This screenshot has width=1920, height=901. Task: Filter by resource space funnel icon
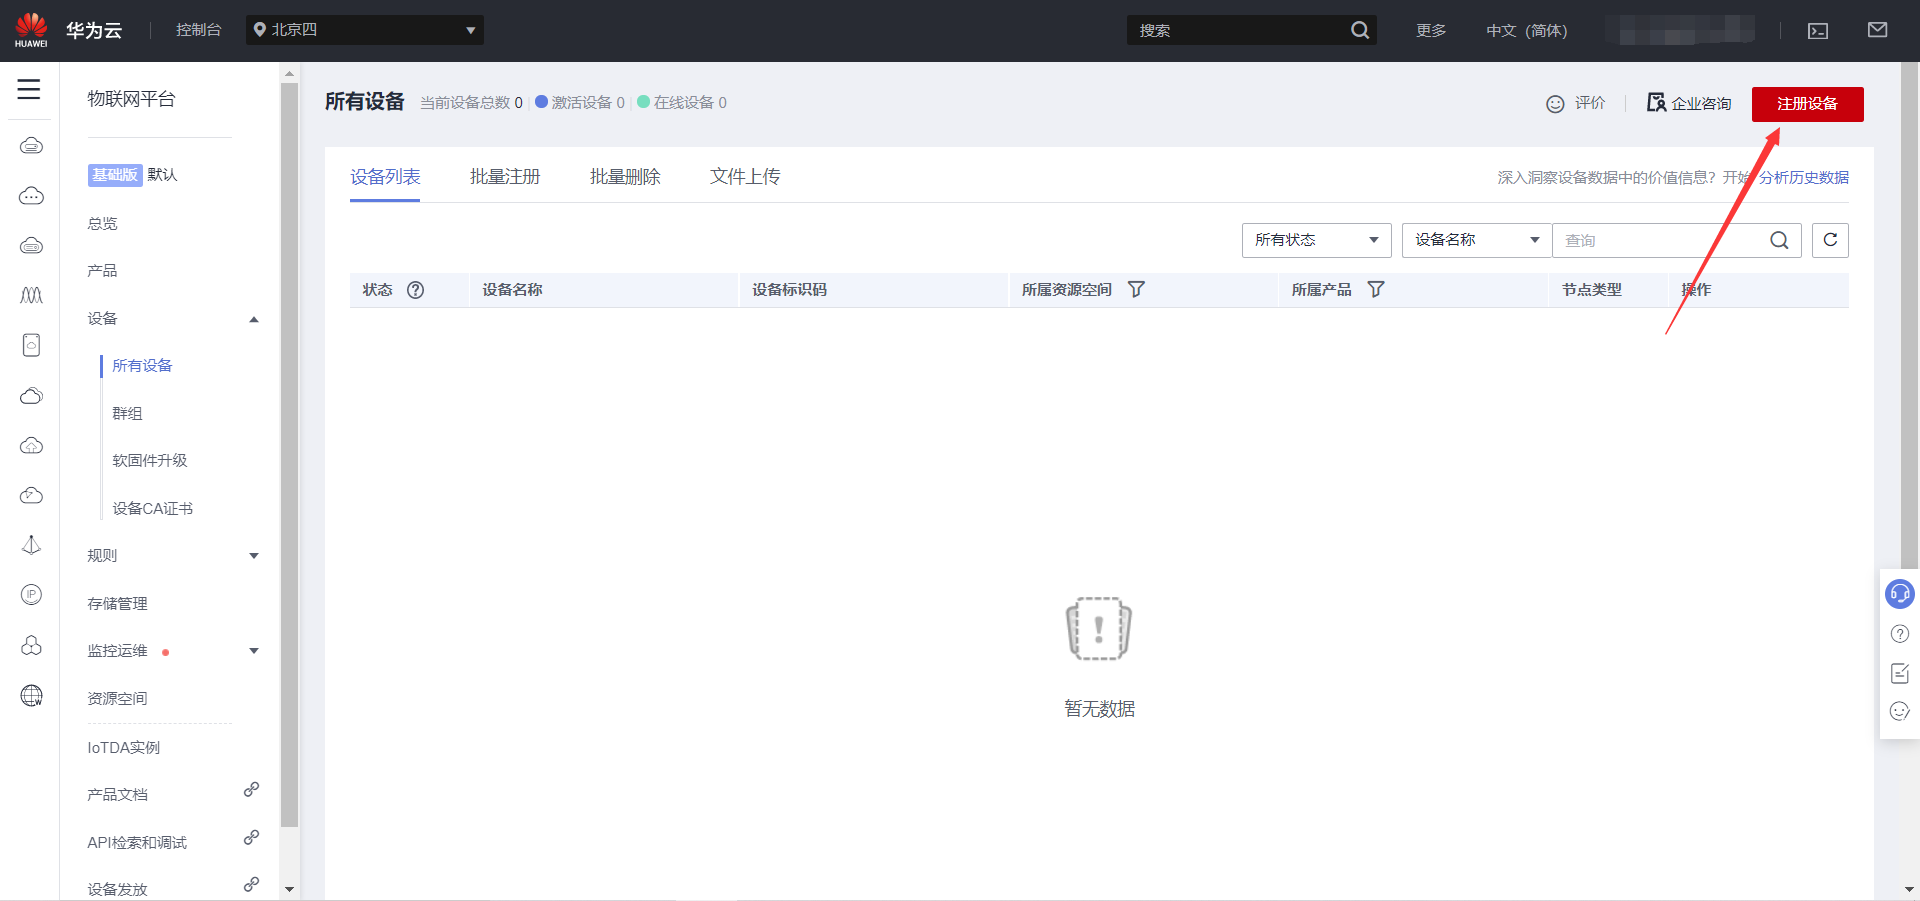click(1136, 289)
